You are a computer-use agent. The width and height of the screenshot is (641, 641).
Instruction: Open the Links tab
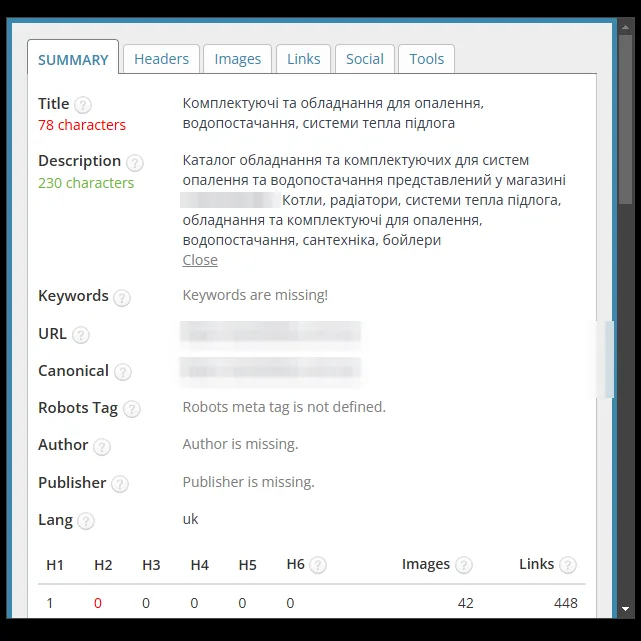[x=303, y=59]
